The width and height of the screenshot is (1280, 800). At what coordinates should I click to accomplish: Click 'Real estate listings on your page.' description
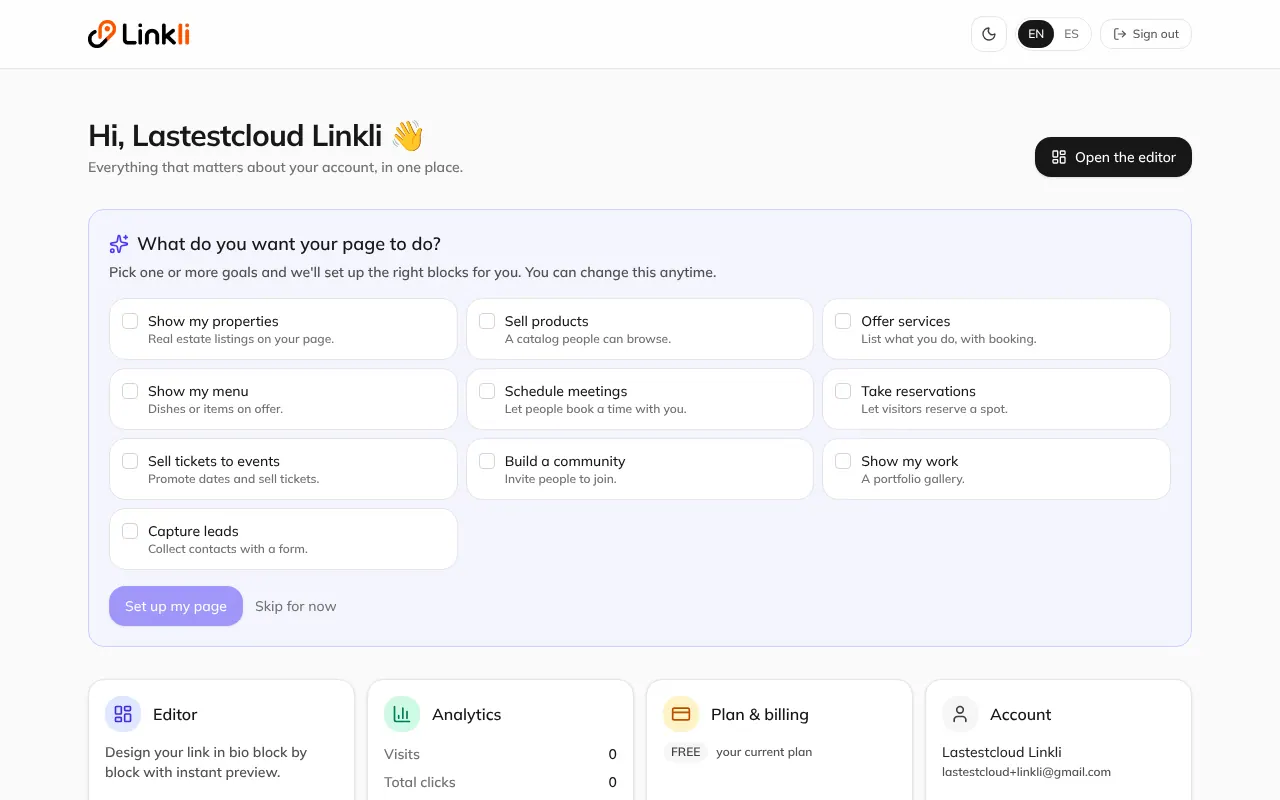241,339
